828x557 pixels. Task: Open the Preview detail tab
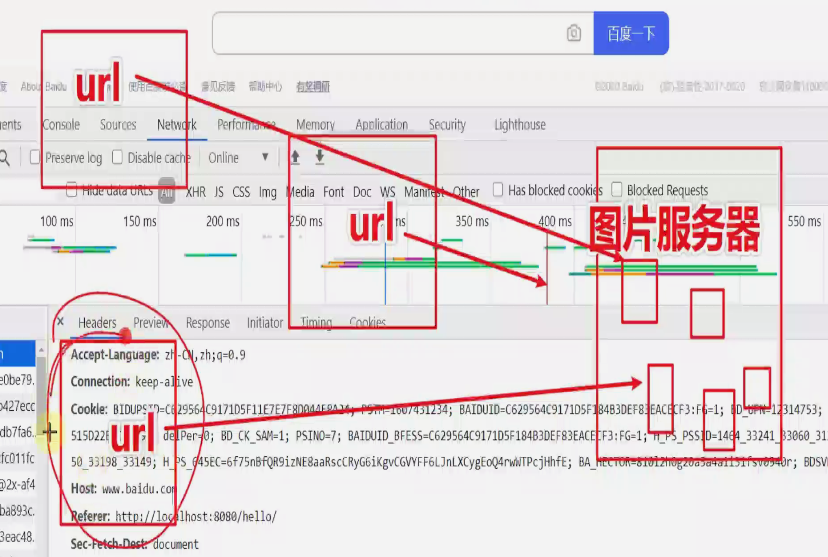pyautogui.click(x=151, y=323)
